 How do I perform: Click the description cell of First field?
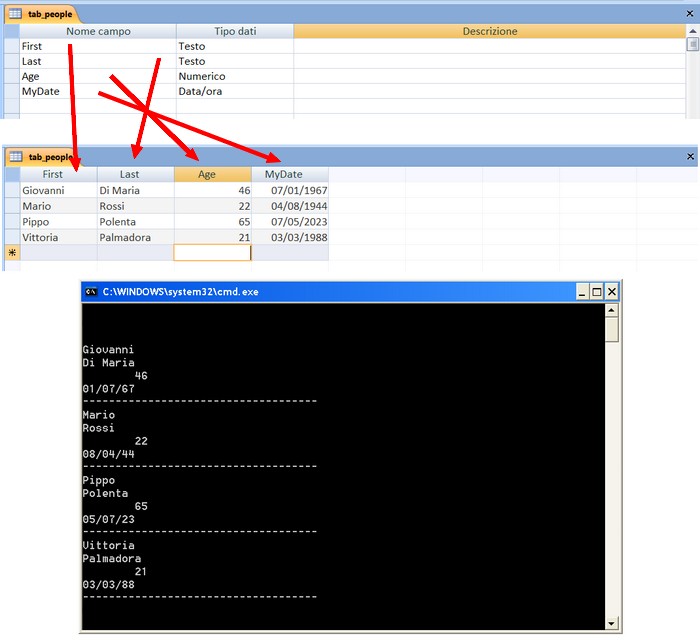pyautogui.click(x=490, y=46)
